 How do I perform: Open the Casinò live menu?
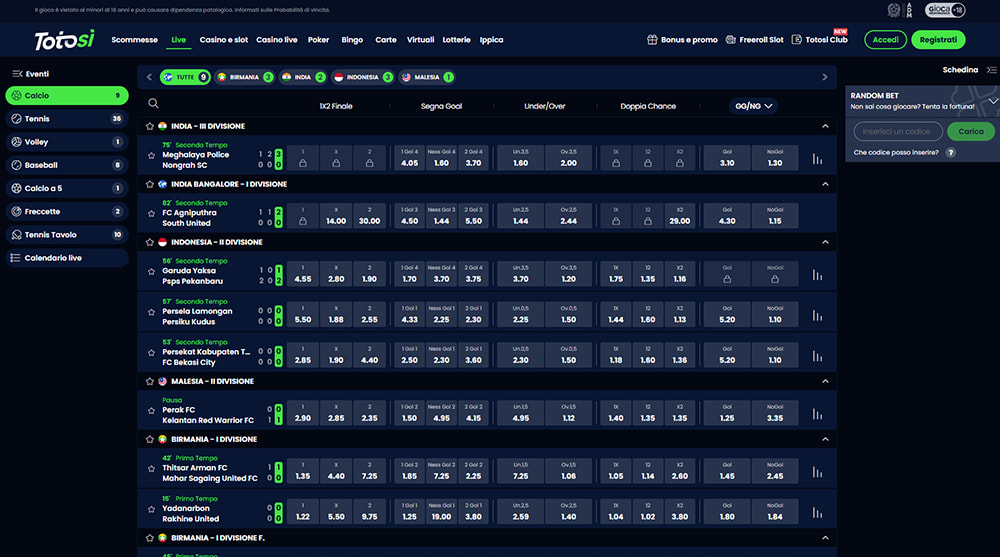(277, 40)
